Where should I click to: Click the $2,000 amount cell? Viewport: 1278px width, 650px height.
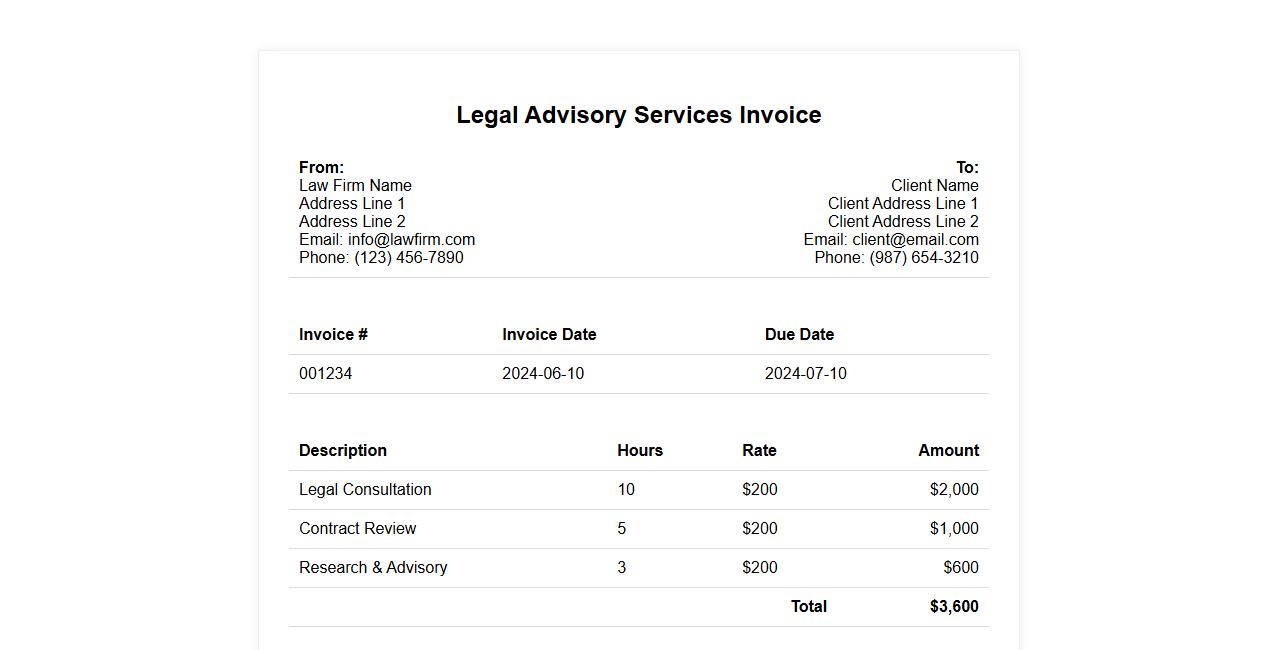point(954,490)
